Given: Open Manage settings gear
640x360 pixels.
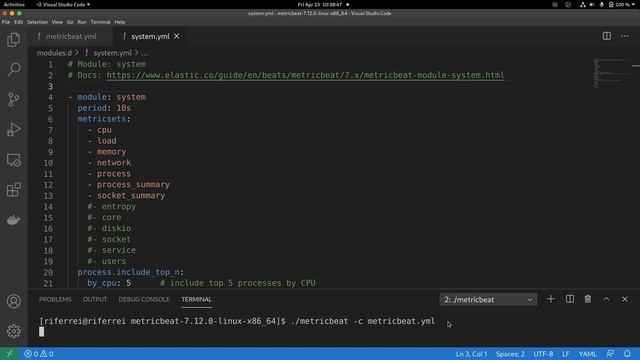Looking at the screenshot, I should coord(13,331).
